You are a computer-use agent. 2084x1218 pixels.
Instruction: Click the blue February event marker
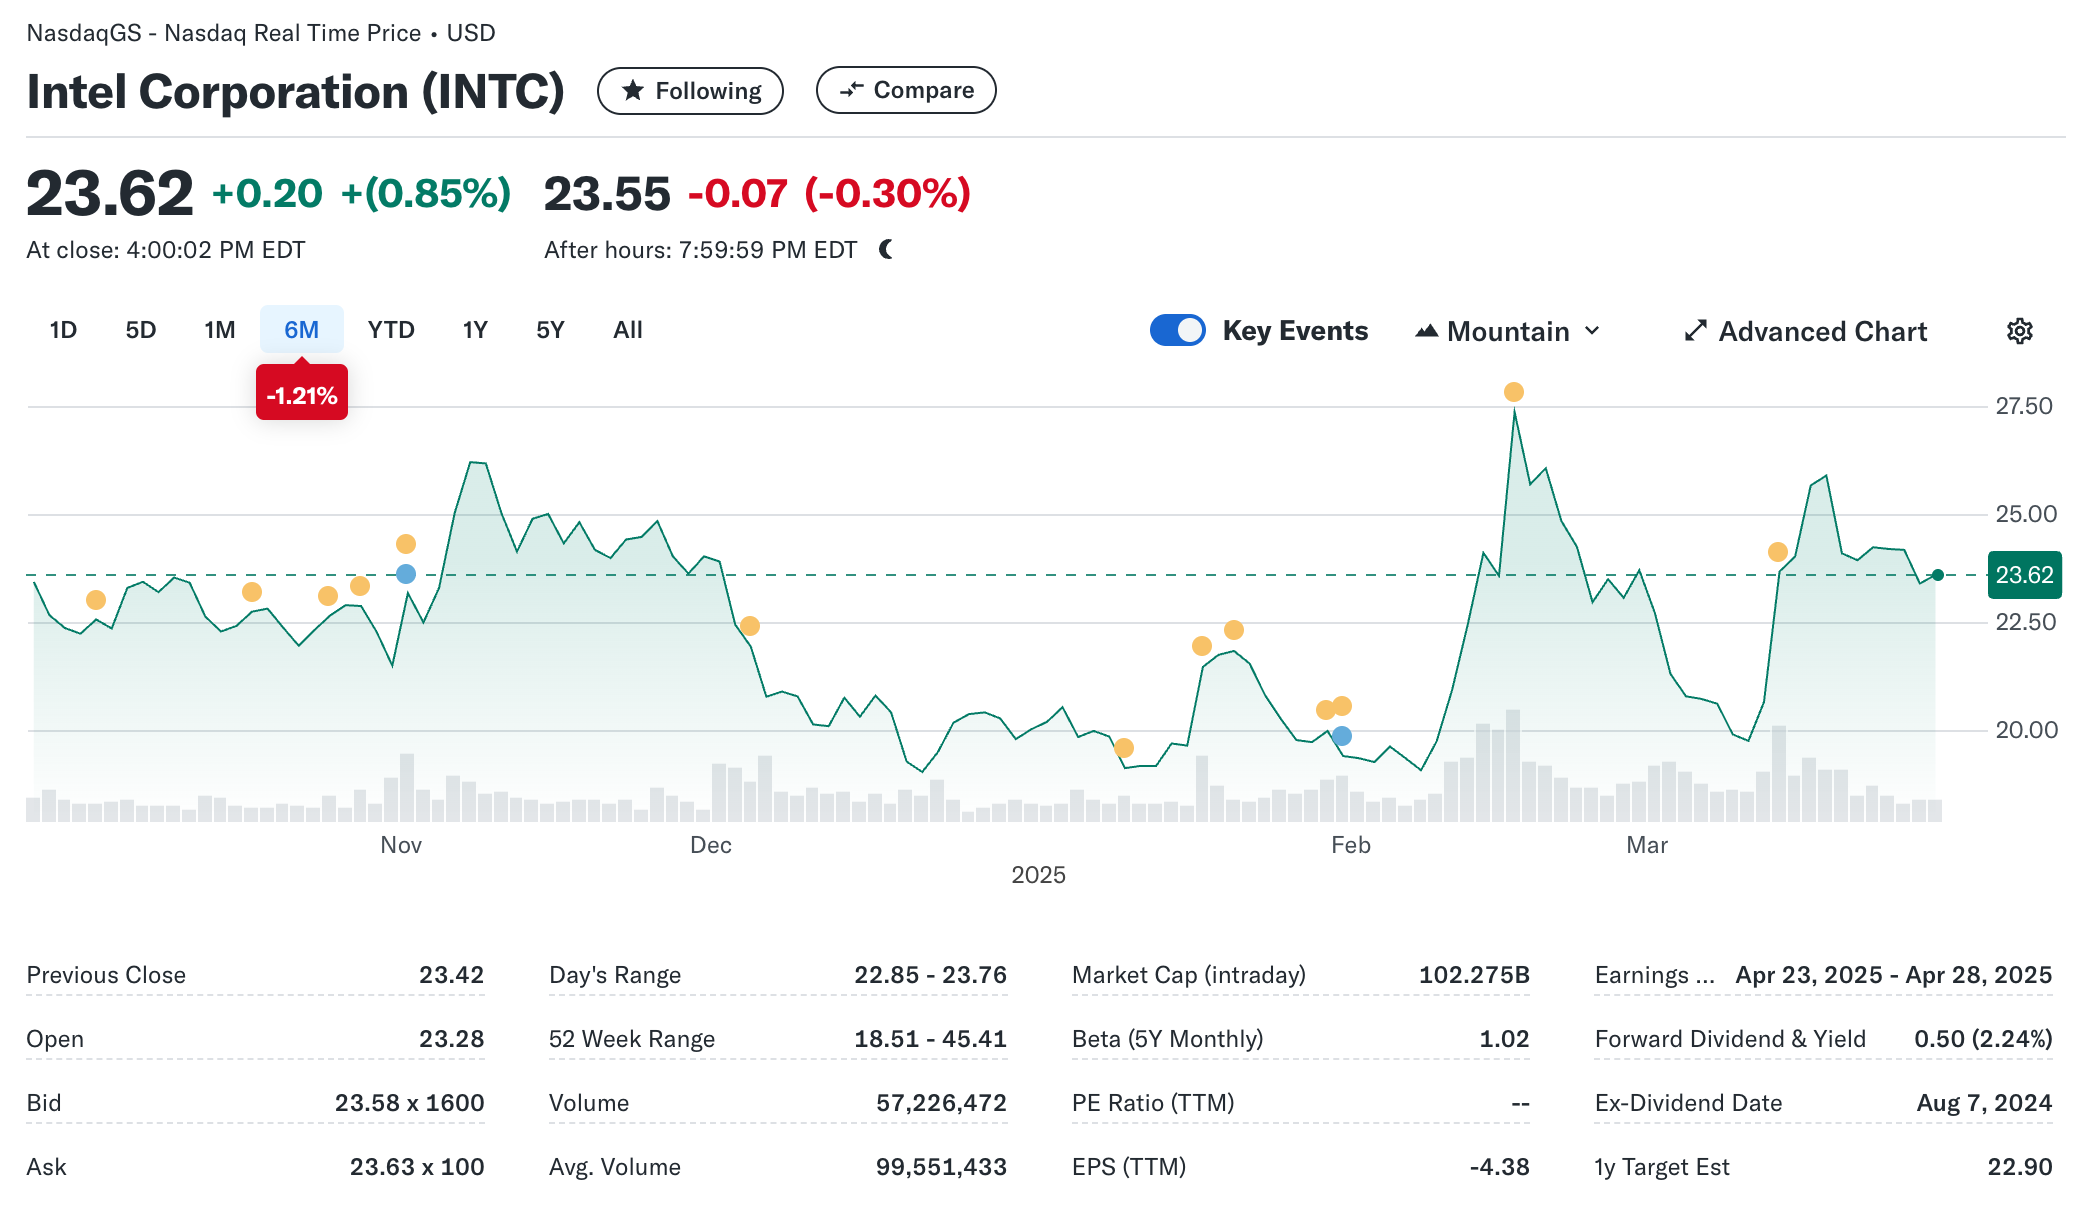click(1342, 736)
